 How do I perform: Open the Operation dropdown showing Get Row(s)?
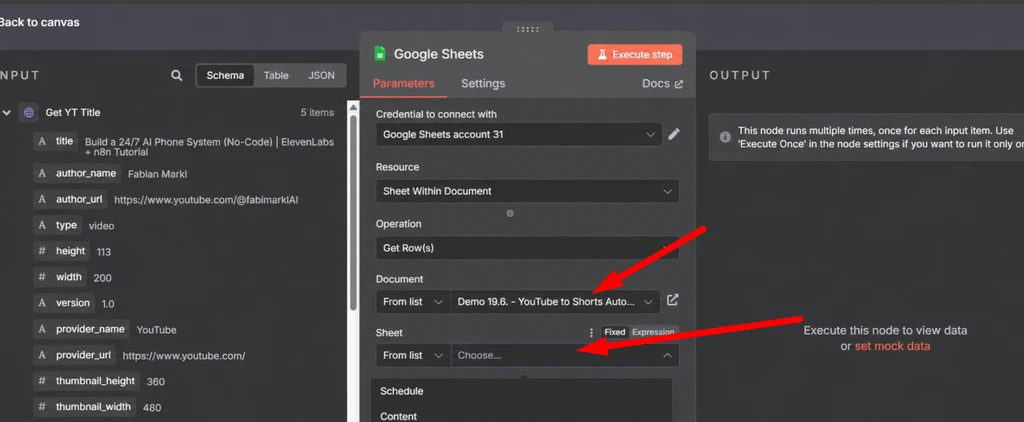(528, 248)
